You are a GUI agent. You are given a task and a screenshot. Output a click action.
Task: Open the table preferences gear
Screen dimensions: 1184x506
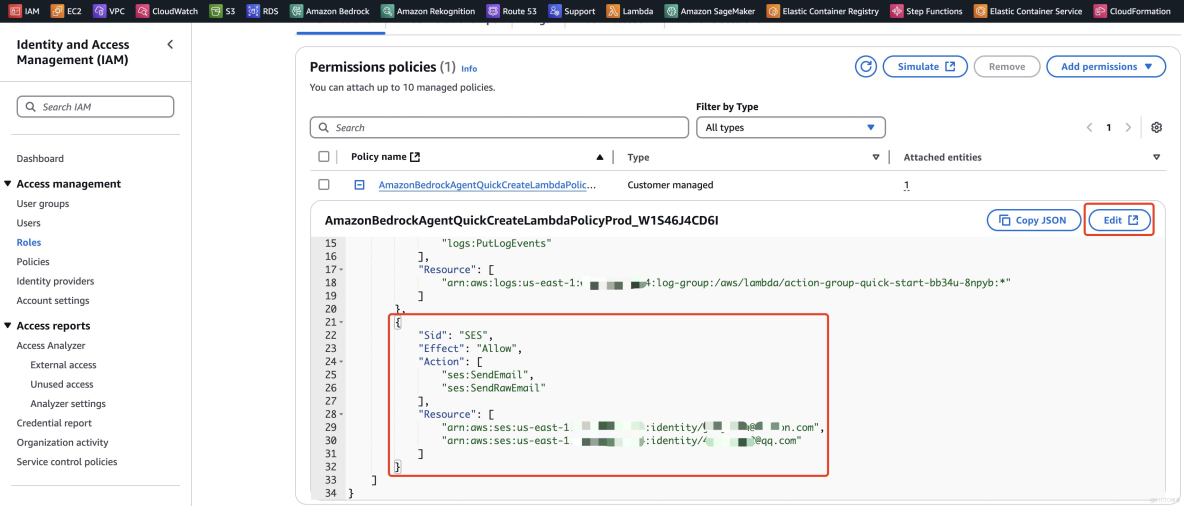[1156, 128]
